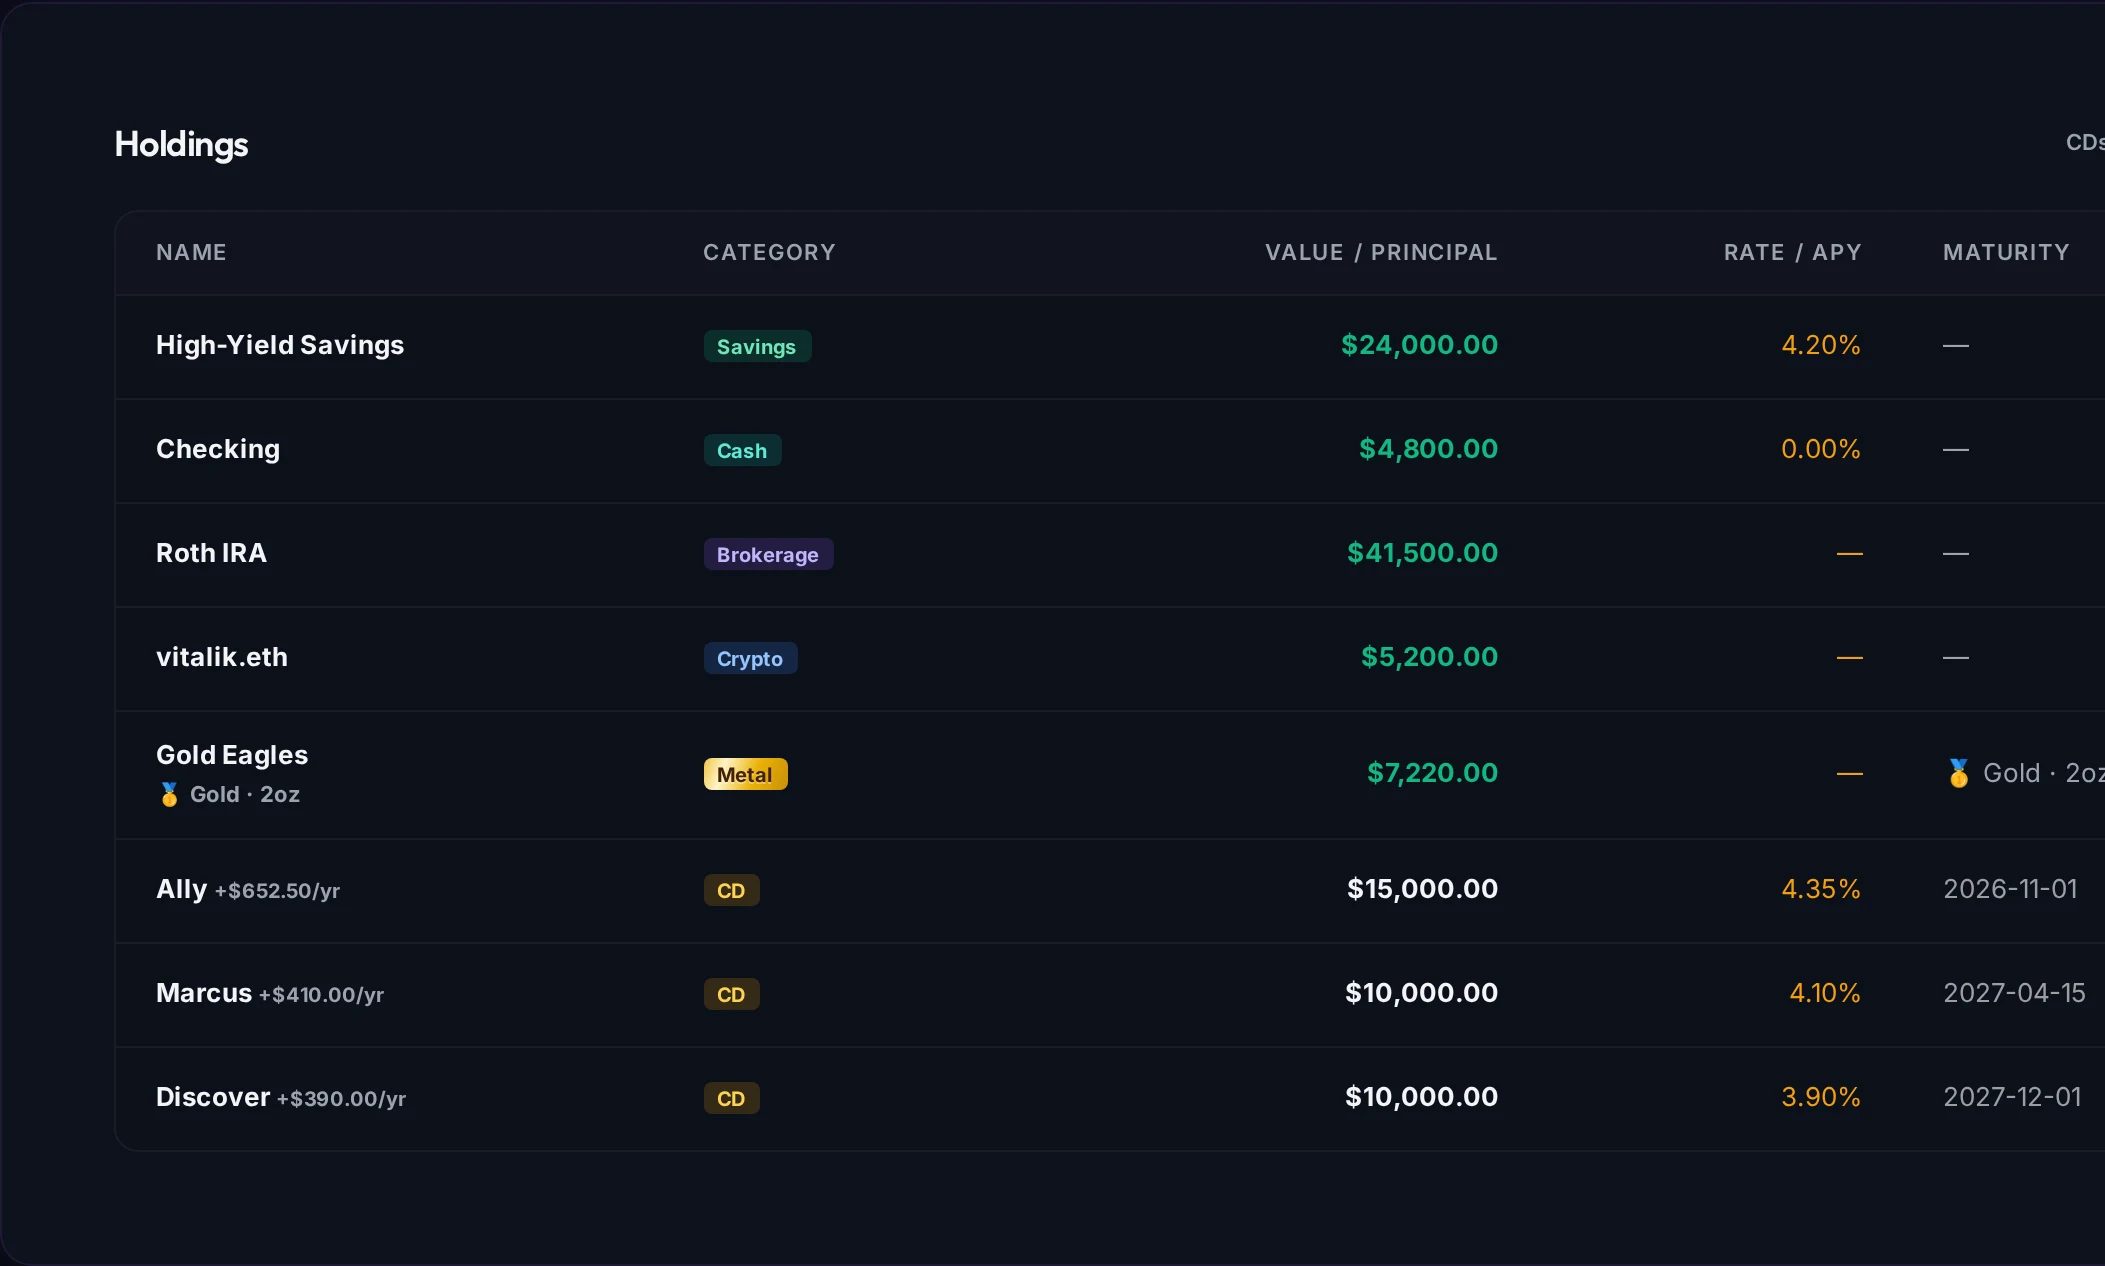Open the vitalik.eth holding
The image size is (2105, 1266).
pyautogui.click(x=222, y=657)
